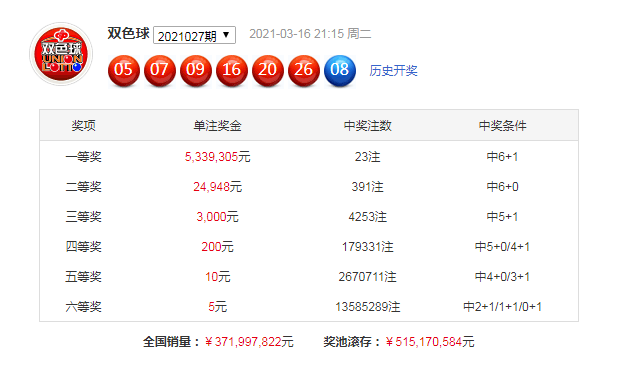Click red ball number 16
Image resolution: width=621 pixels, height=378 pixels.
click(x=232, y=70)
